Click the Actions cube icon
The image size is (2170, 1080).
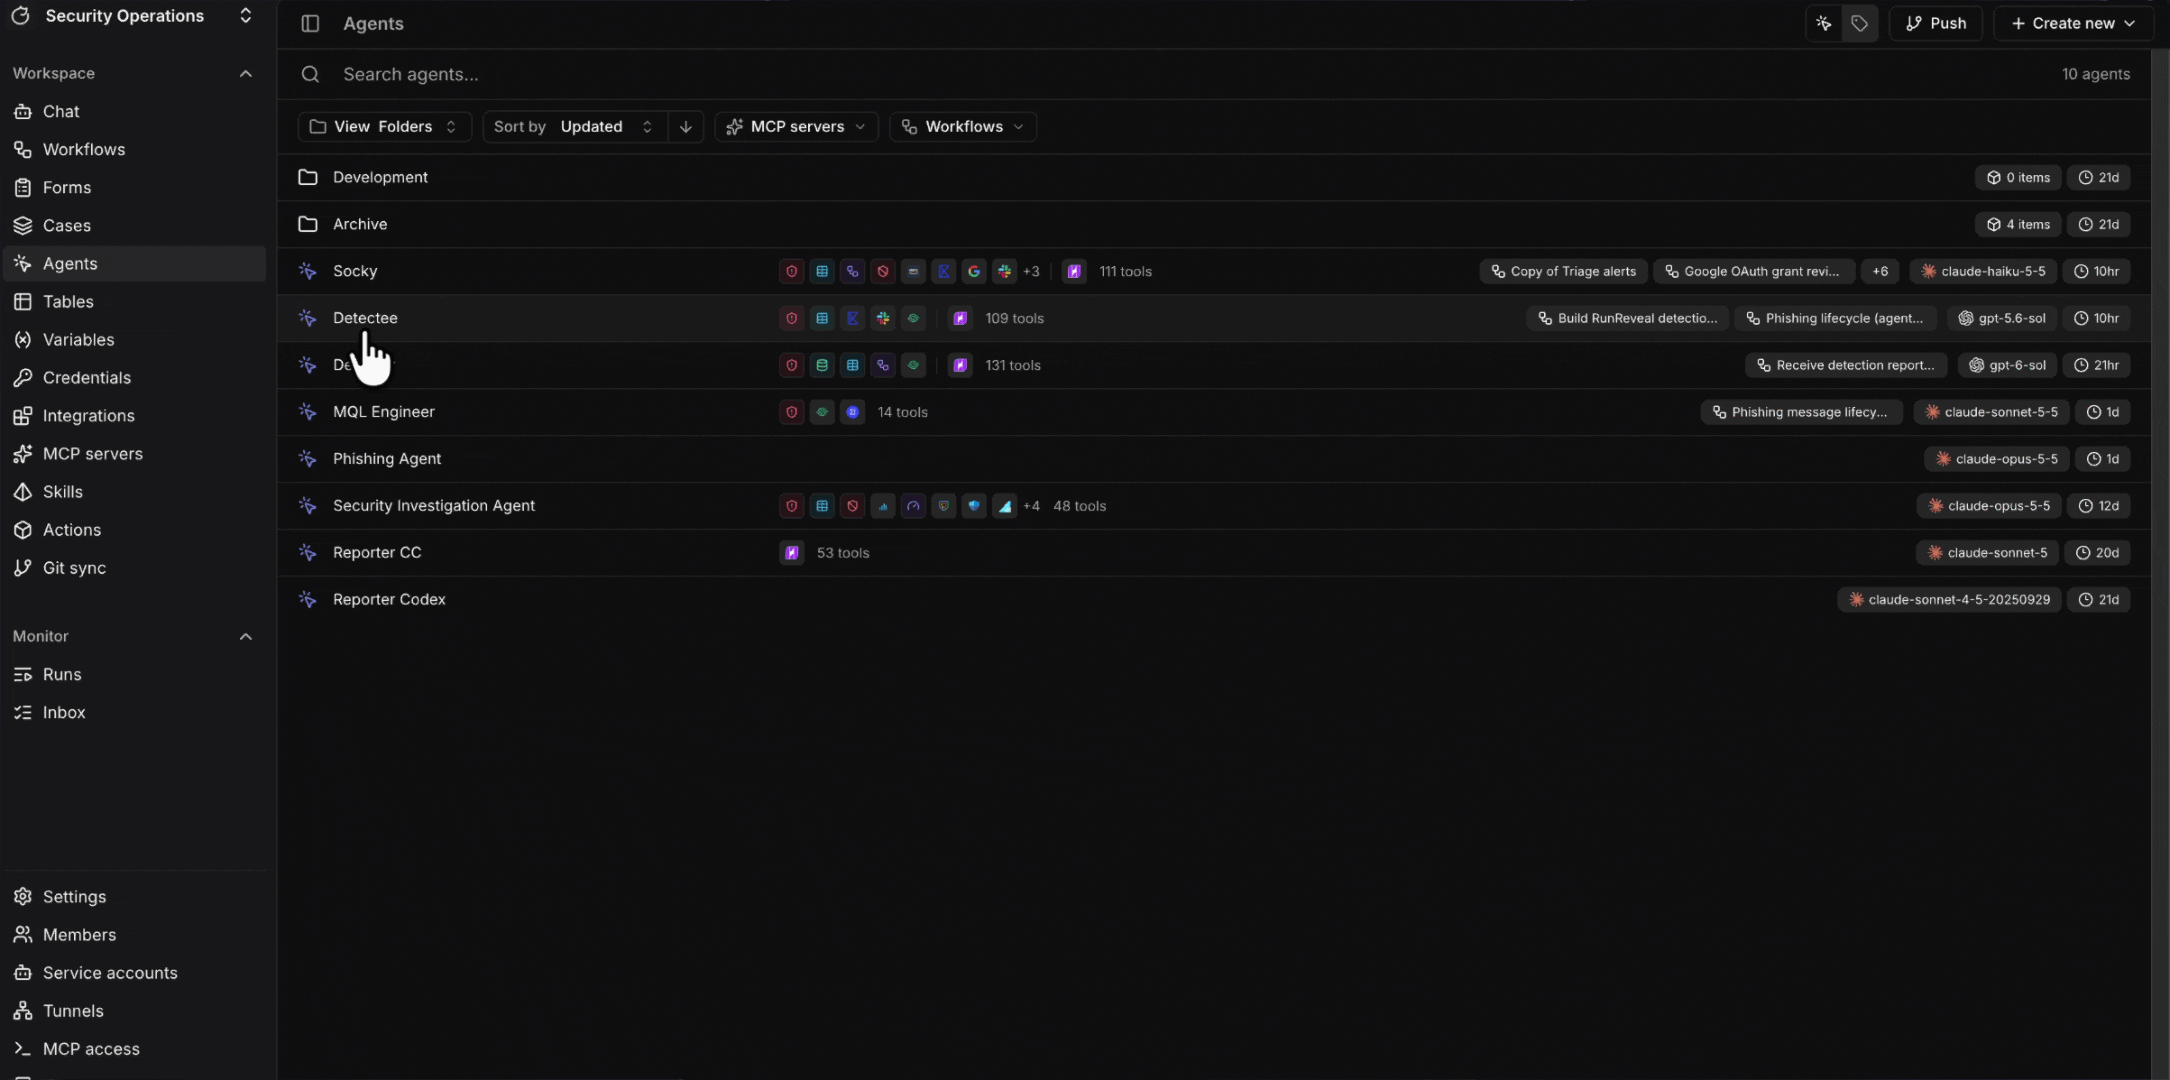[22, 530]
